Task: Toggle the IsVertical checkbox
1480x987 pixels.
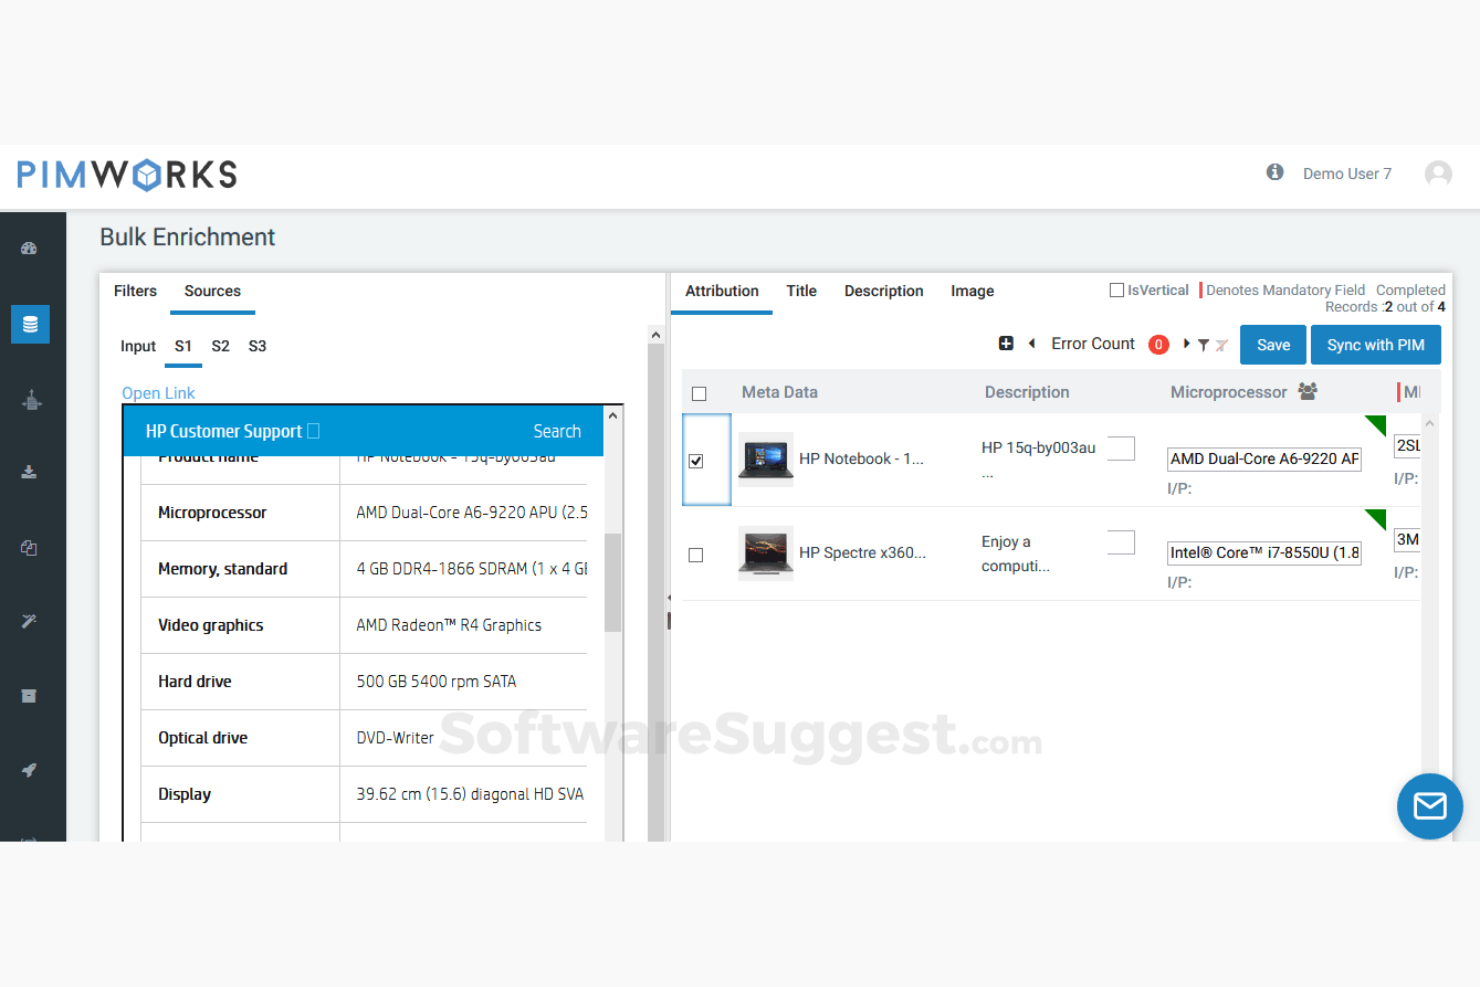Action: [x=1117, y=290]
